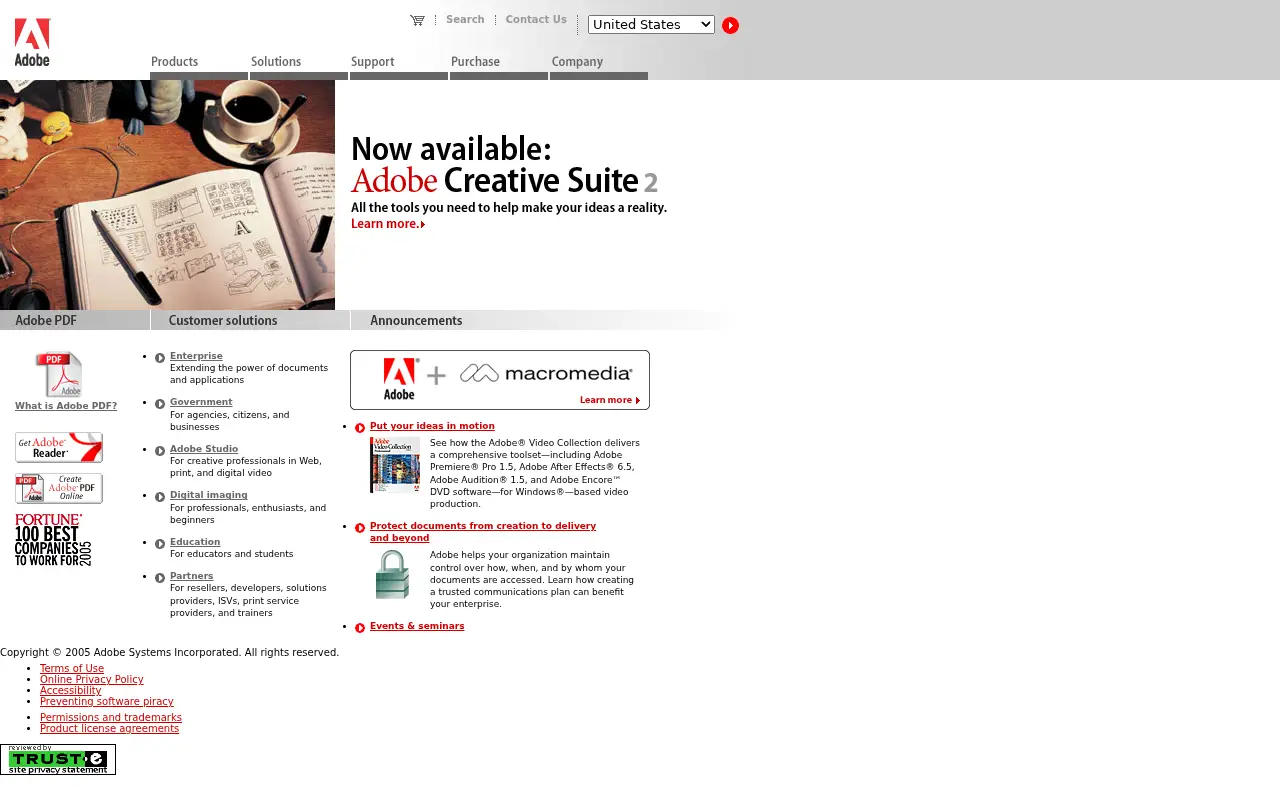Open the Product license agreements link
This screenshot has width=1280, height=800.
[110, 729]
